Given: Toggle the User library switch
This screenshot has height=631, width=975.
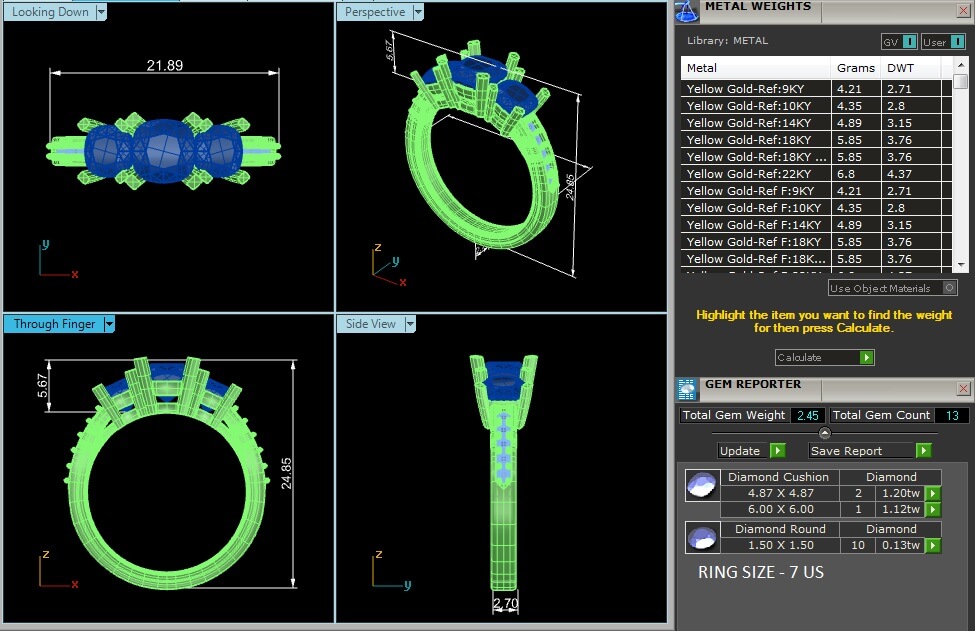Looking at the screenshot, I should (x=955, y=42).
